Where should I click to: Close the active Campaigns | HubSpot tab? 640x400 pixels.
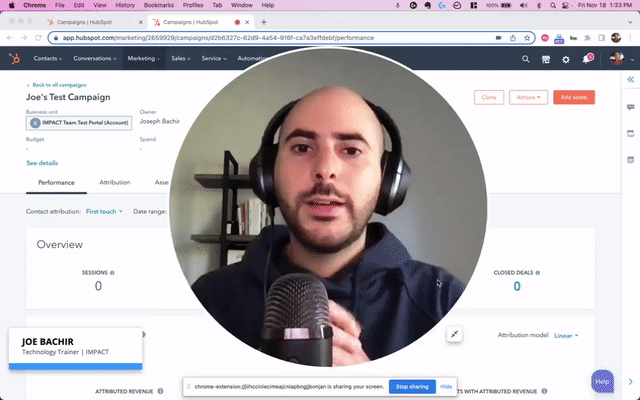click(x=247, y=22)
